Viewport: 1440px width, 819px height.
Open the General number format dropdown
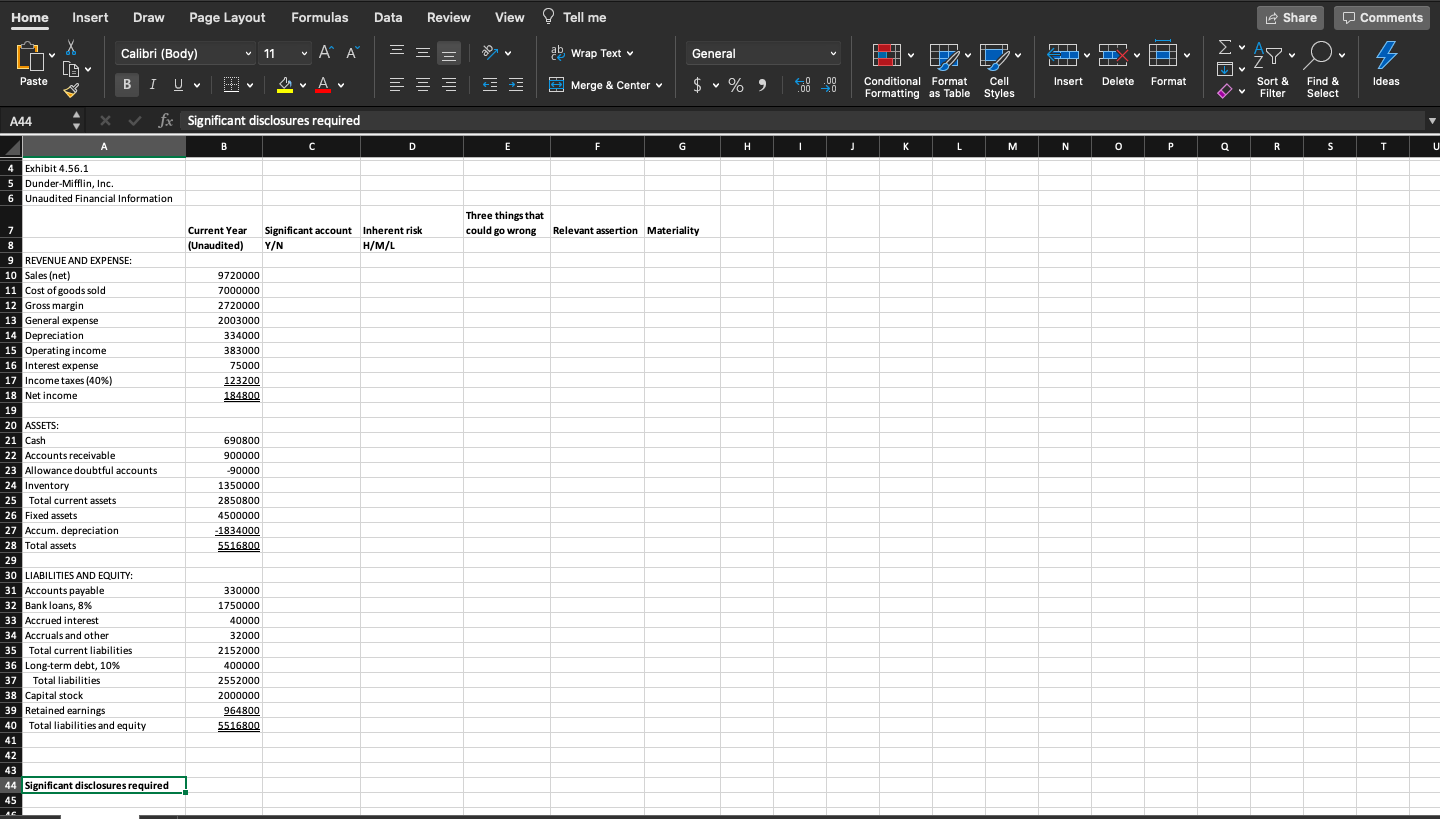click(x=762, y=53)
